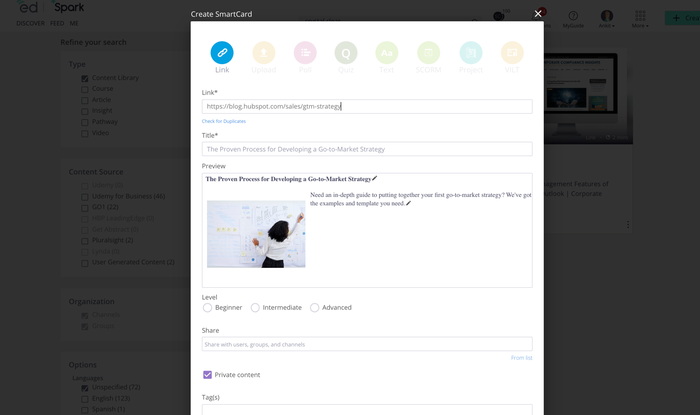Check the Video type filter
The height and width of the screenshot is (415, 700).
coord(85,133)
